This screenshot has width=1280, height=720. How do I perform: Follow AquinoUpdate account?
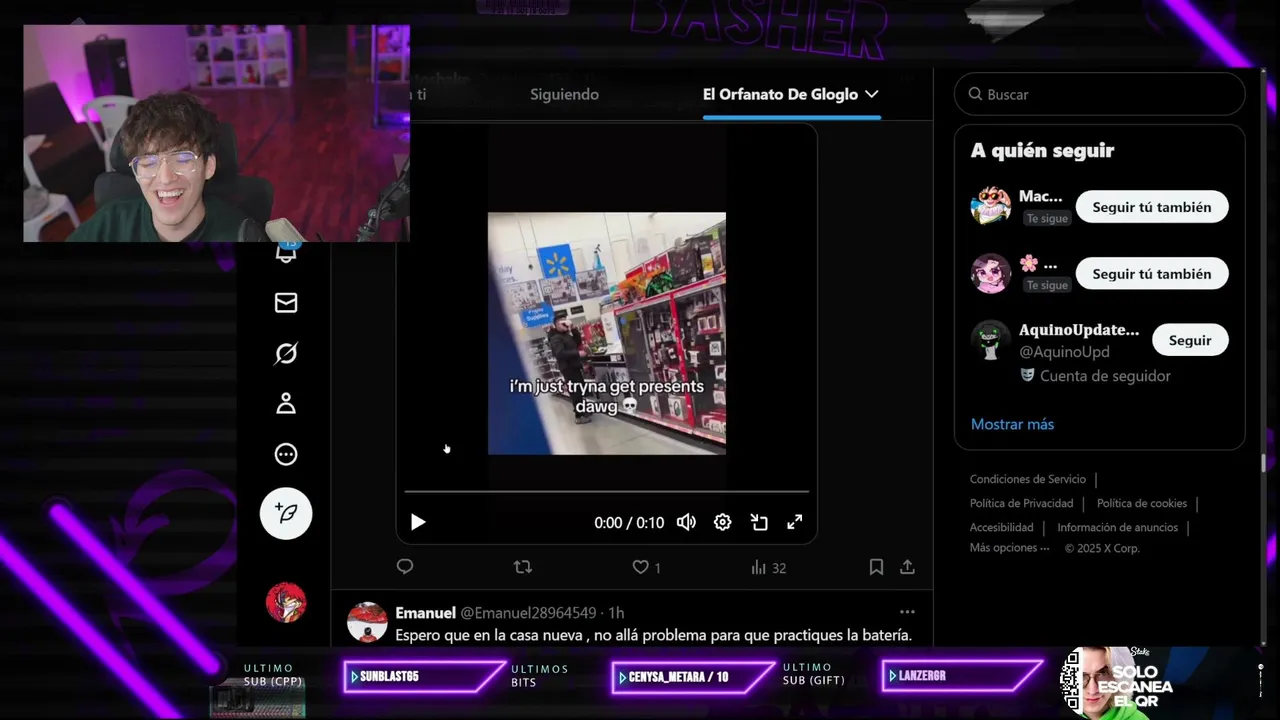click(x=1190, y=340)
